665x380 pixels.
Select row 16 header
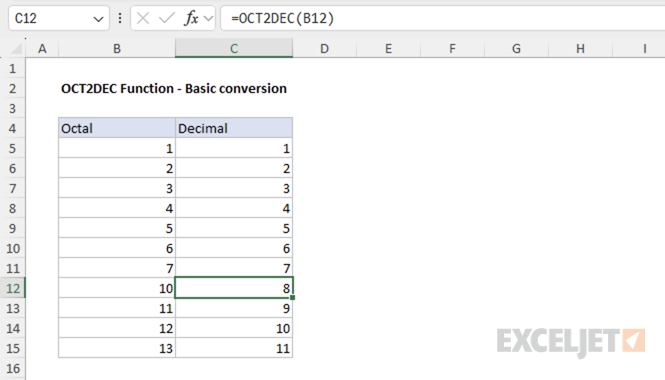pyautogui.click(x=13, y=368)
